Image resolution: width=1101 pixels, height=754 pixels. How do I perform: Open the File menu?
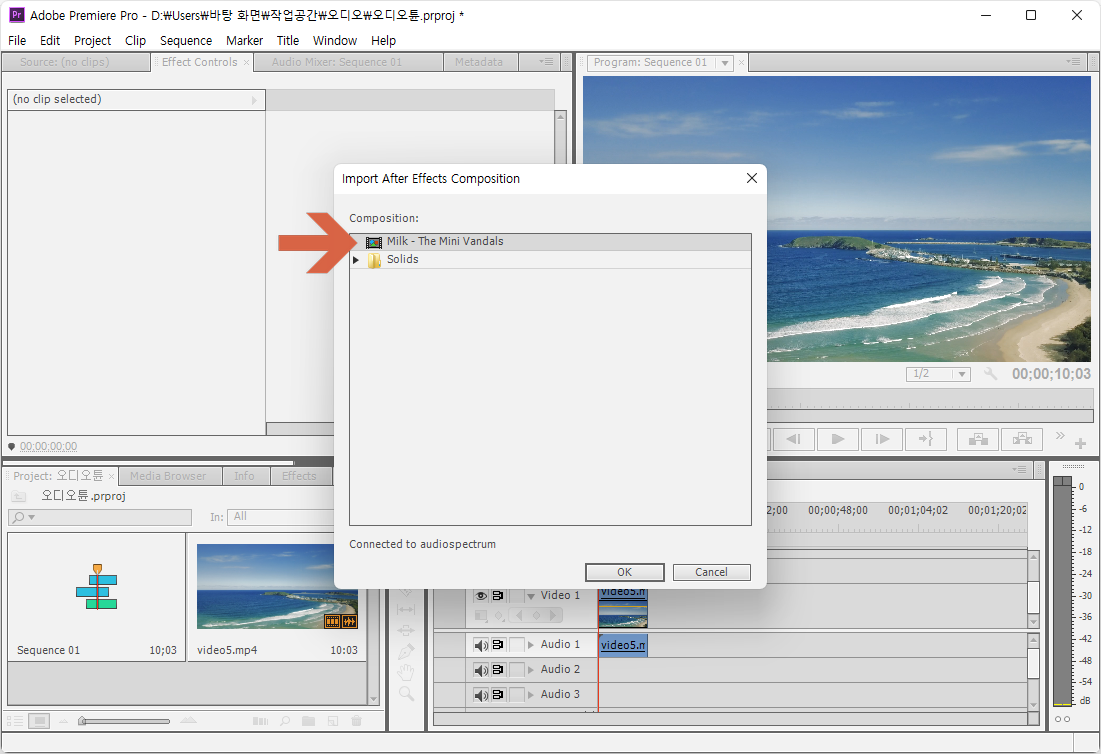click(17, 41)
